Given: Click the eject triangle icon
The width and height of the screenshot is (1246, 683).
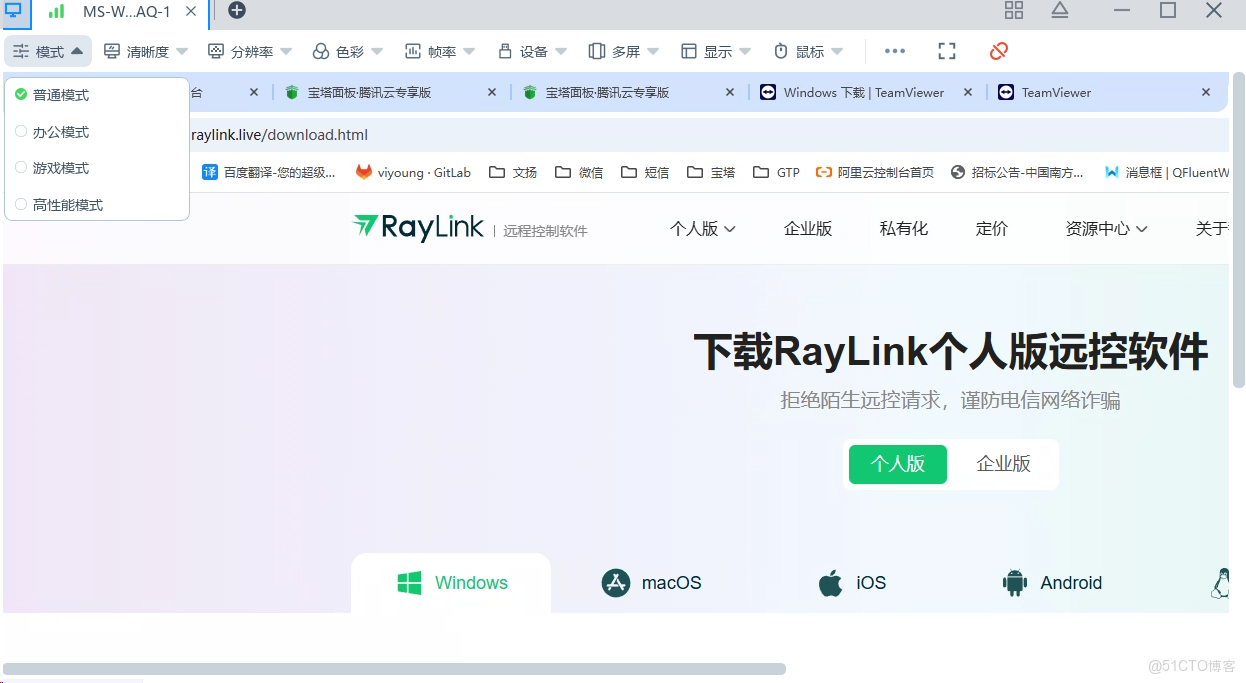Looking at the screenshot, I should pyautogui.click(x=1060, y=10).
